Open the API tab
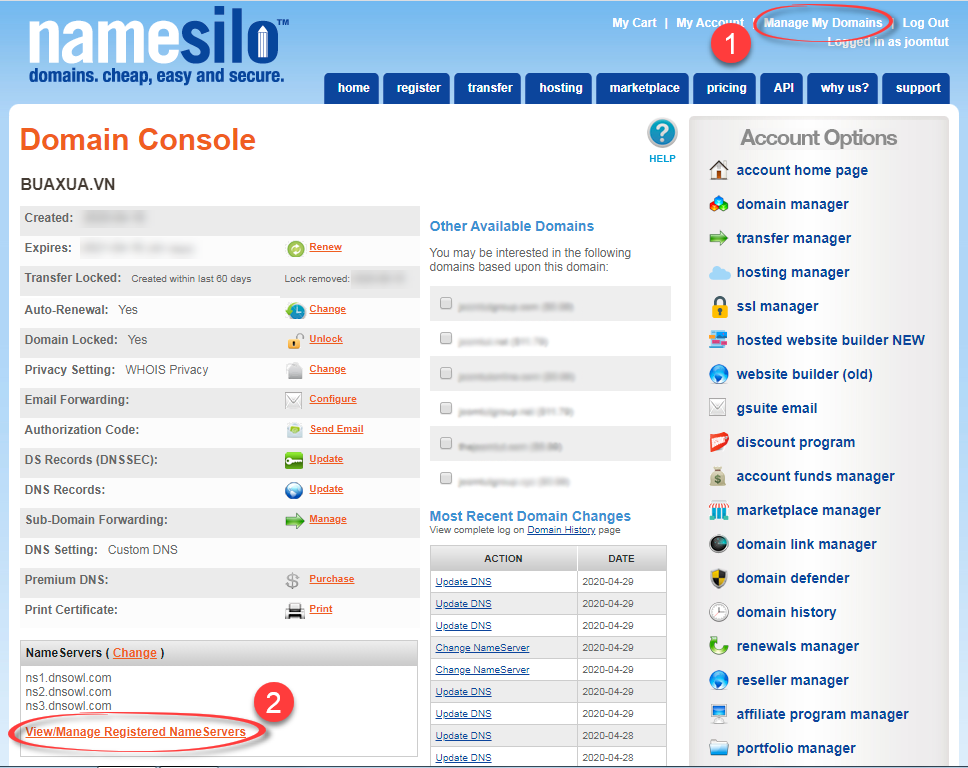This screenshot has width=968, height=768. pyautogui.click(x=783, y=88)
